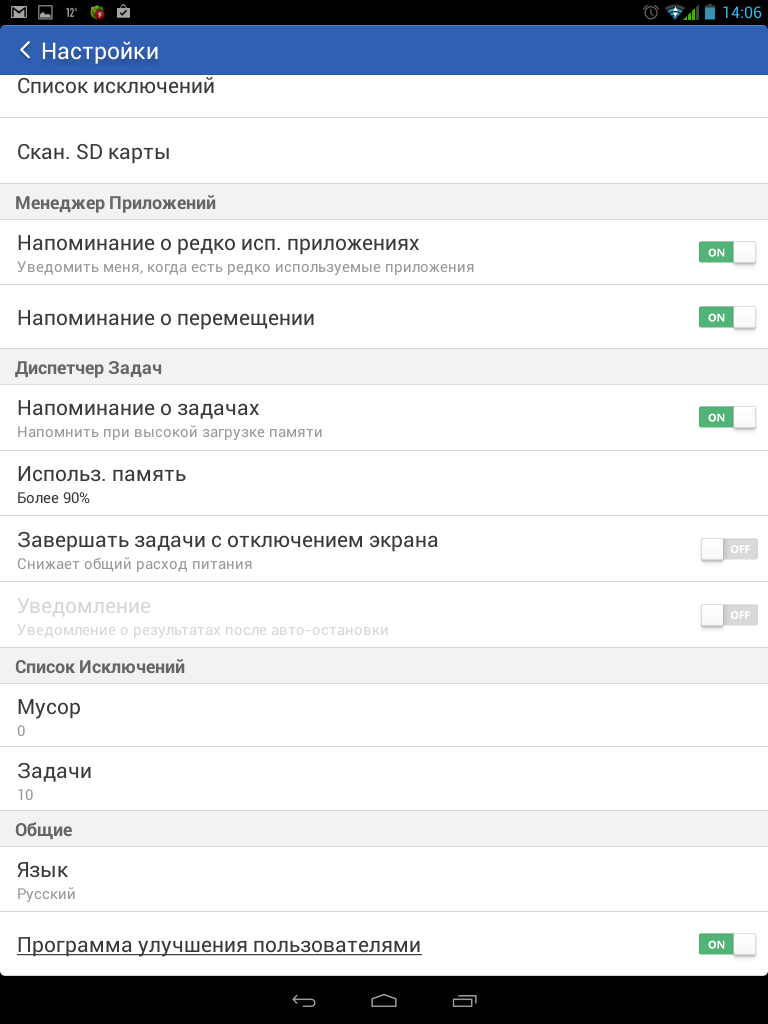Open Скан. SD карты setting
The height and width of the screenshot is (1024, 768).
[384, 151]
